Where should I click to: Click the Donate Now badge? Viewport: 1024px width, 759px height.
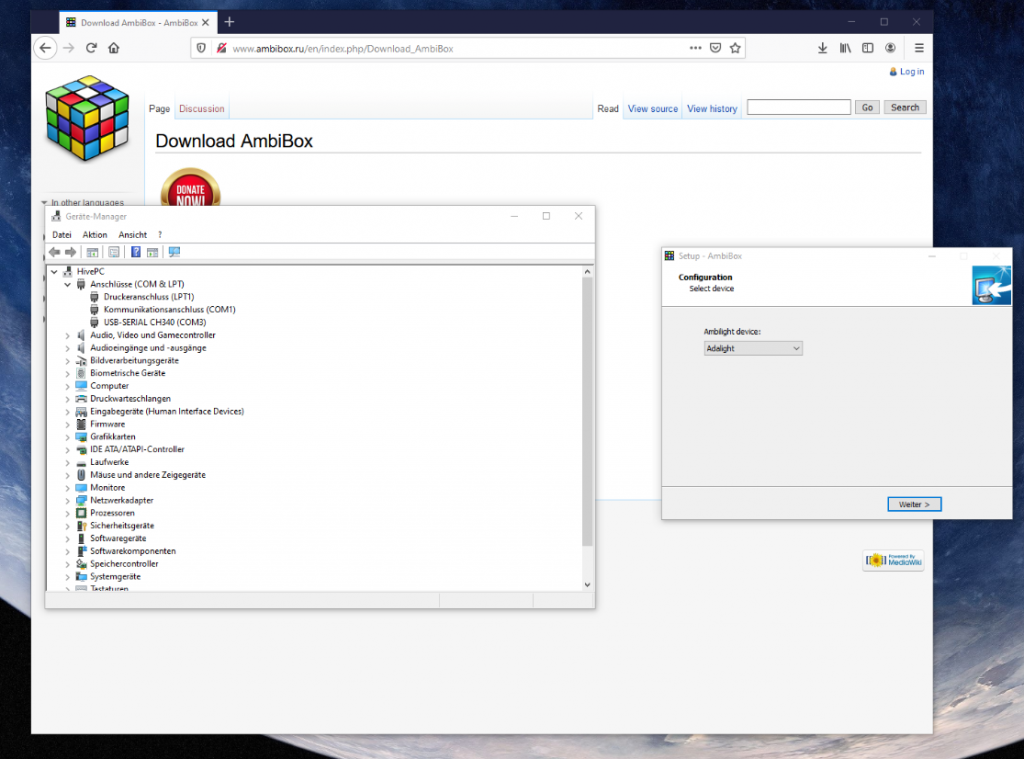point(191,188)
